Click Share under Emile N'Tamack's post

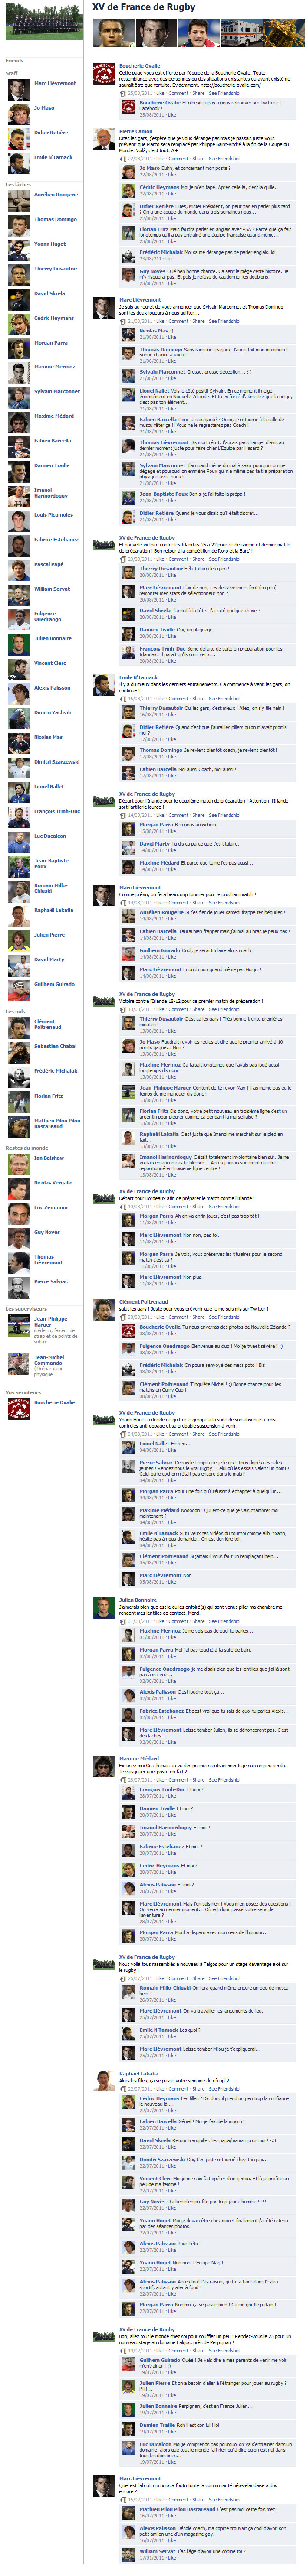(x=198, y=699)
